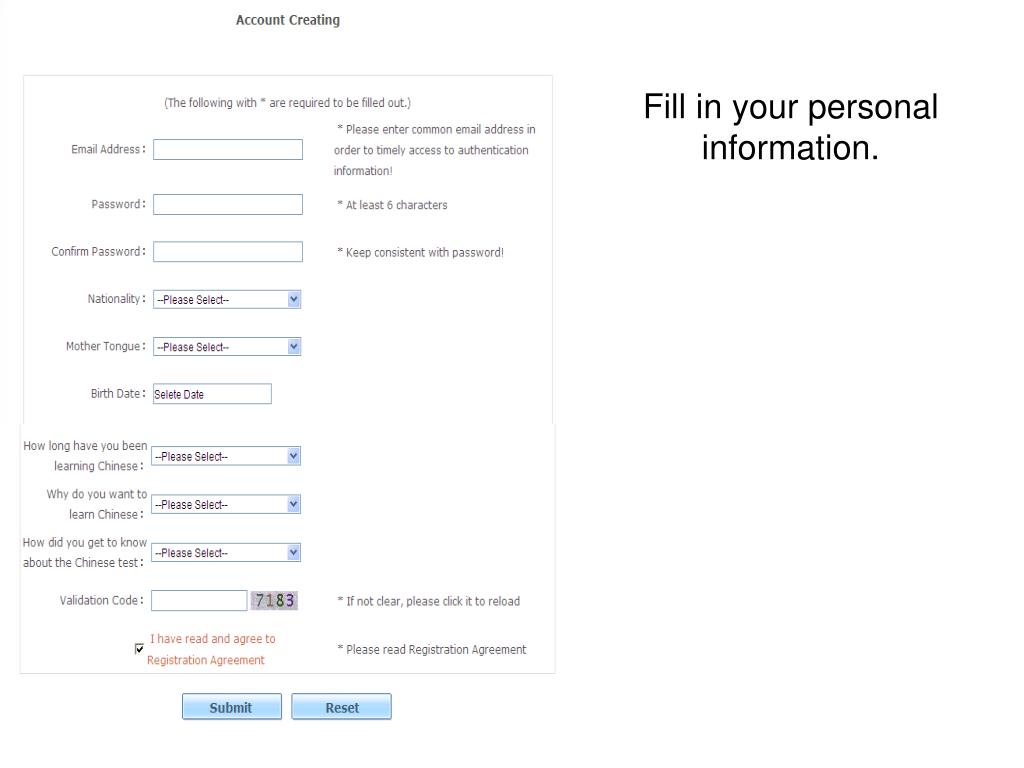
Task: Click the Validation Code input box
Action: (199, 600)
